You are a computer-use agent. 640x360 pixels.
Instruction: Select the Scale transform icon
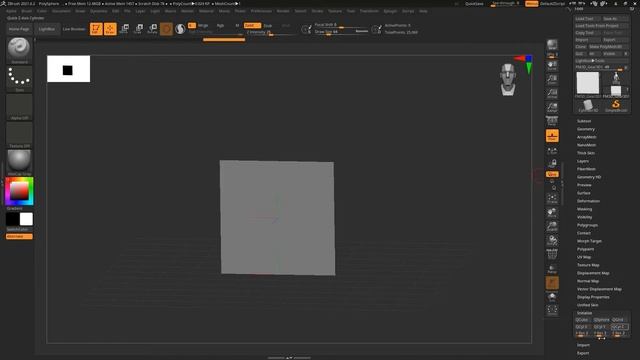coord(138,29)
